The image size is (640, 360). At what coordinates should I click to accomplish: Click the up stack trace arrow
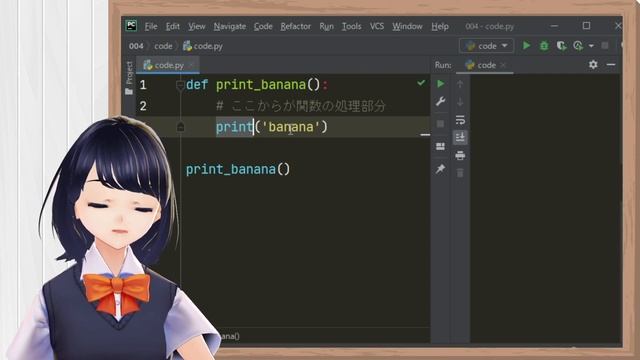(460, 84)
